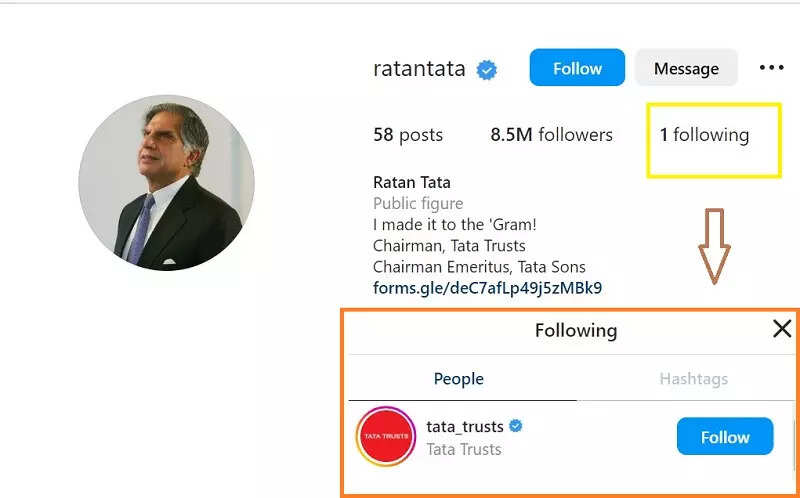
Task: Click the tata_trusts verified badge
Action: [516, 426]
